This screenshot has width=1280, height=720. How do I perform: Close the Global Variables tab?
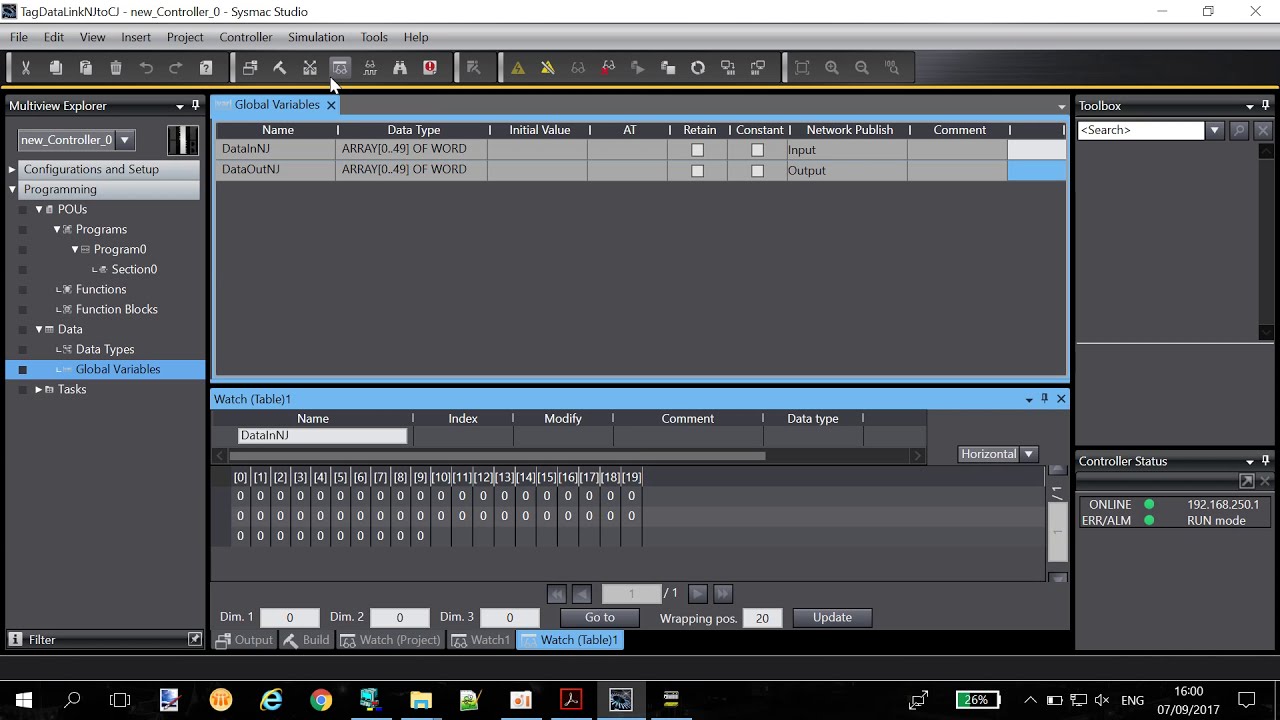coord(331,105)
